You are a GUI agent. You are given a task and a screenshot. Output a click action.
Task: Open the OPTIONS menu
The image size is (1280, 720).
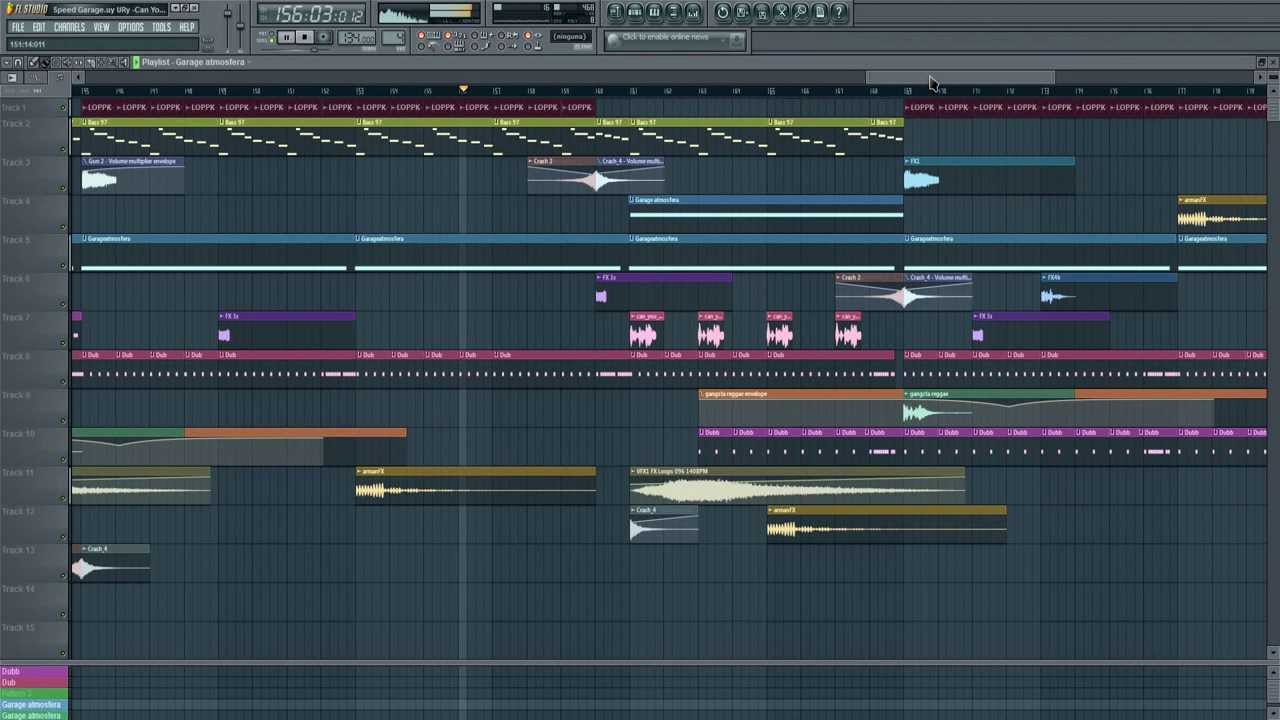click(x=131, y=27)
